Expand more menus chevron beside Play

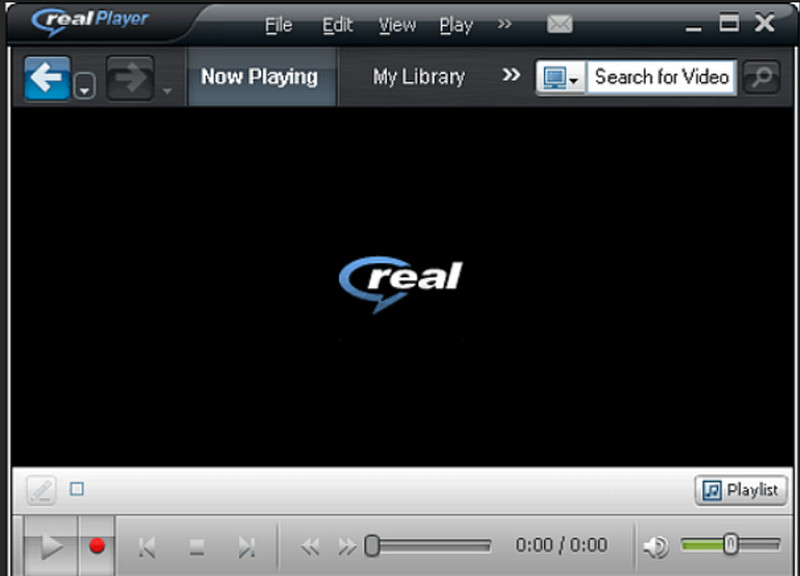point(504,23)
